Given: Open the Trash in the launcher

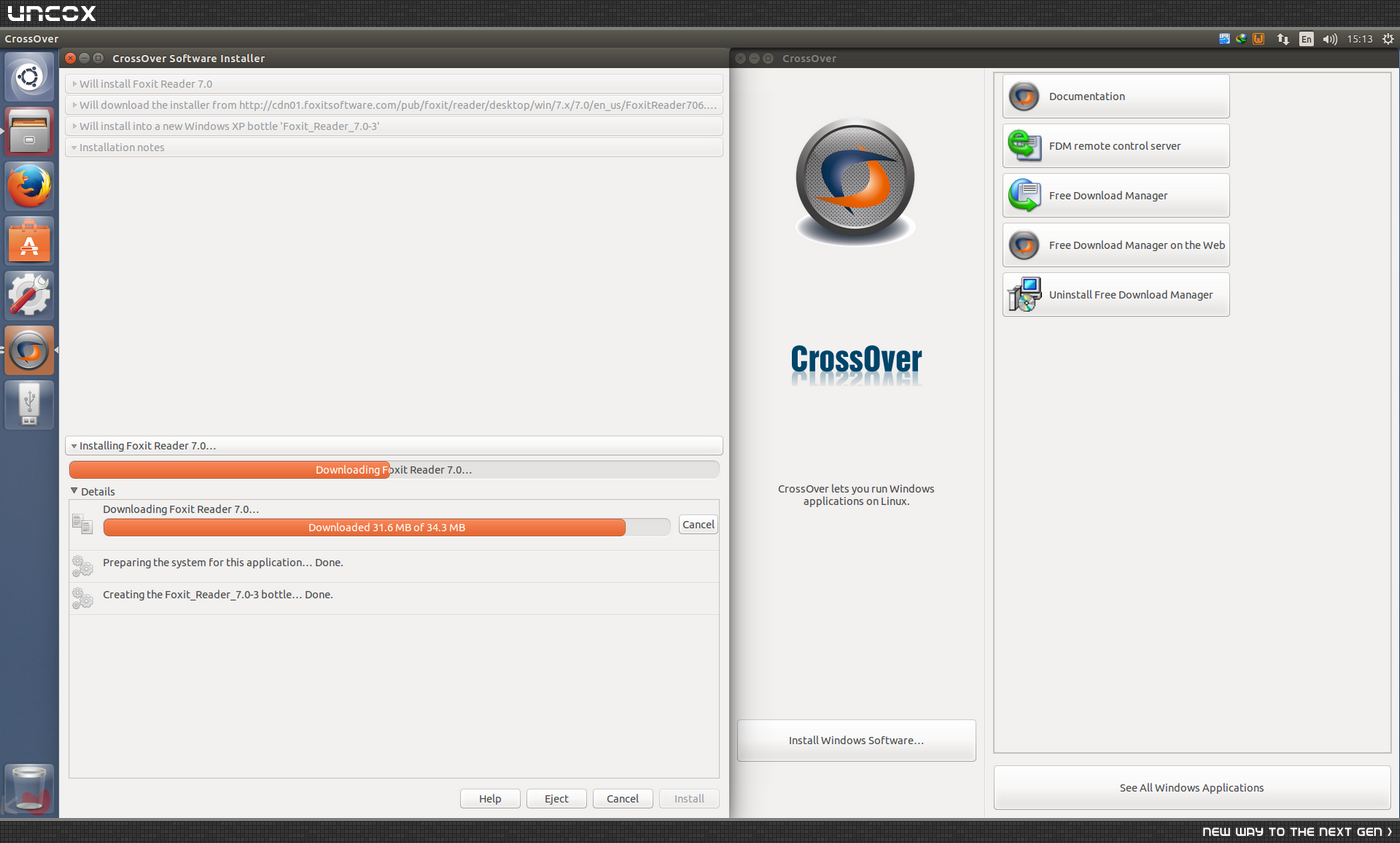Looking at the screenshot, I should coord(29,788).
